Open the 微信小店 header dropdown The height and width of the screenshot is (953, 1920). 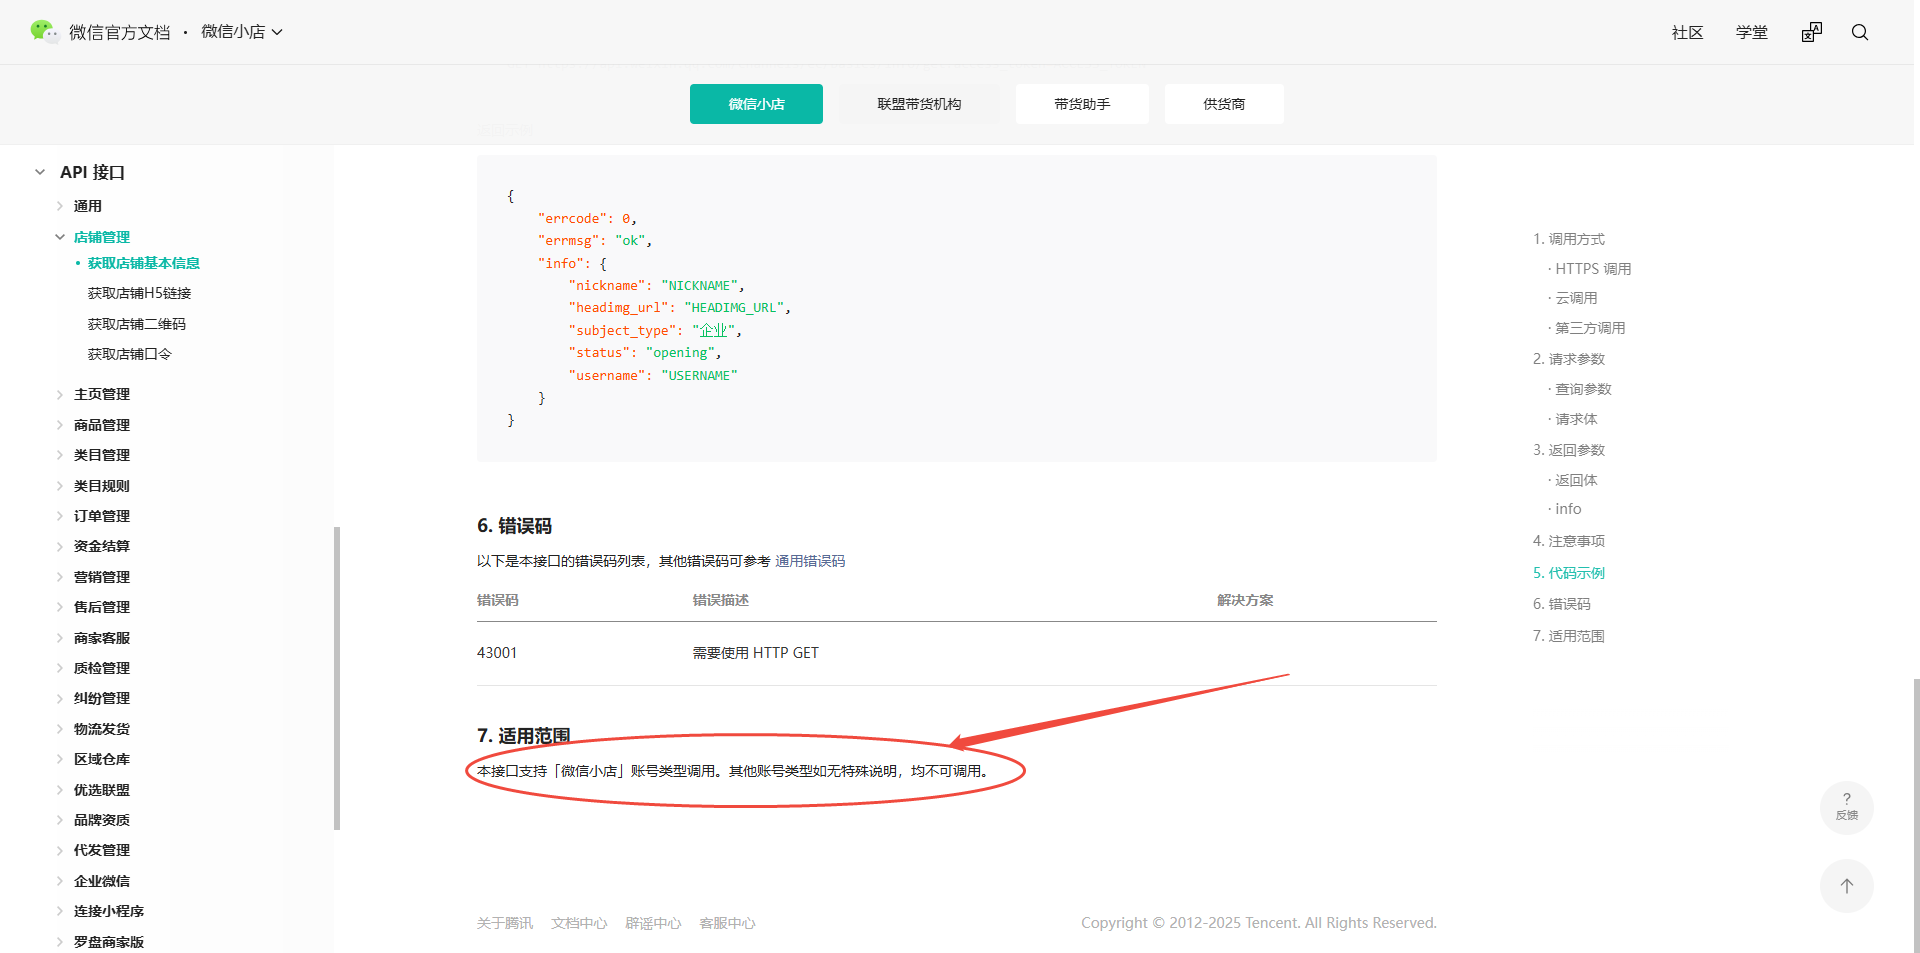(x=242, y=32)
